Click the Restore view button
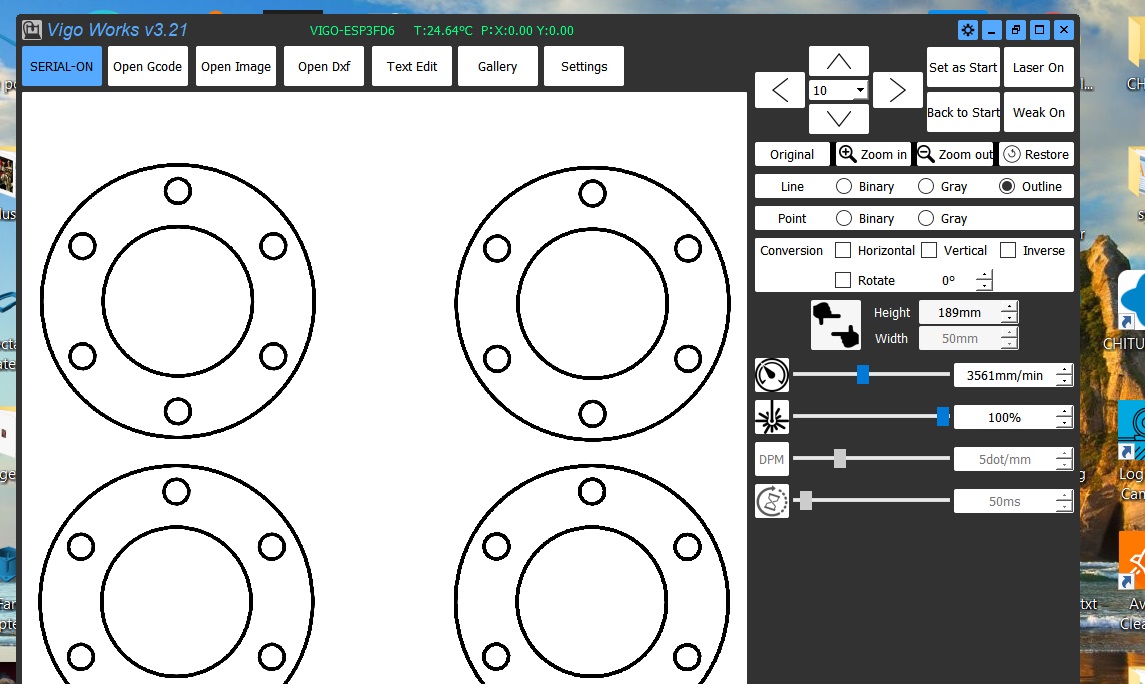 tap(1036, 154)
